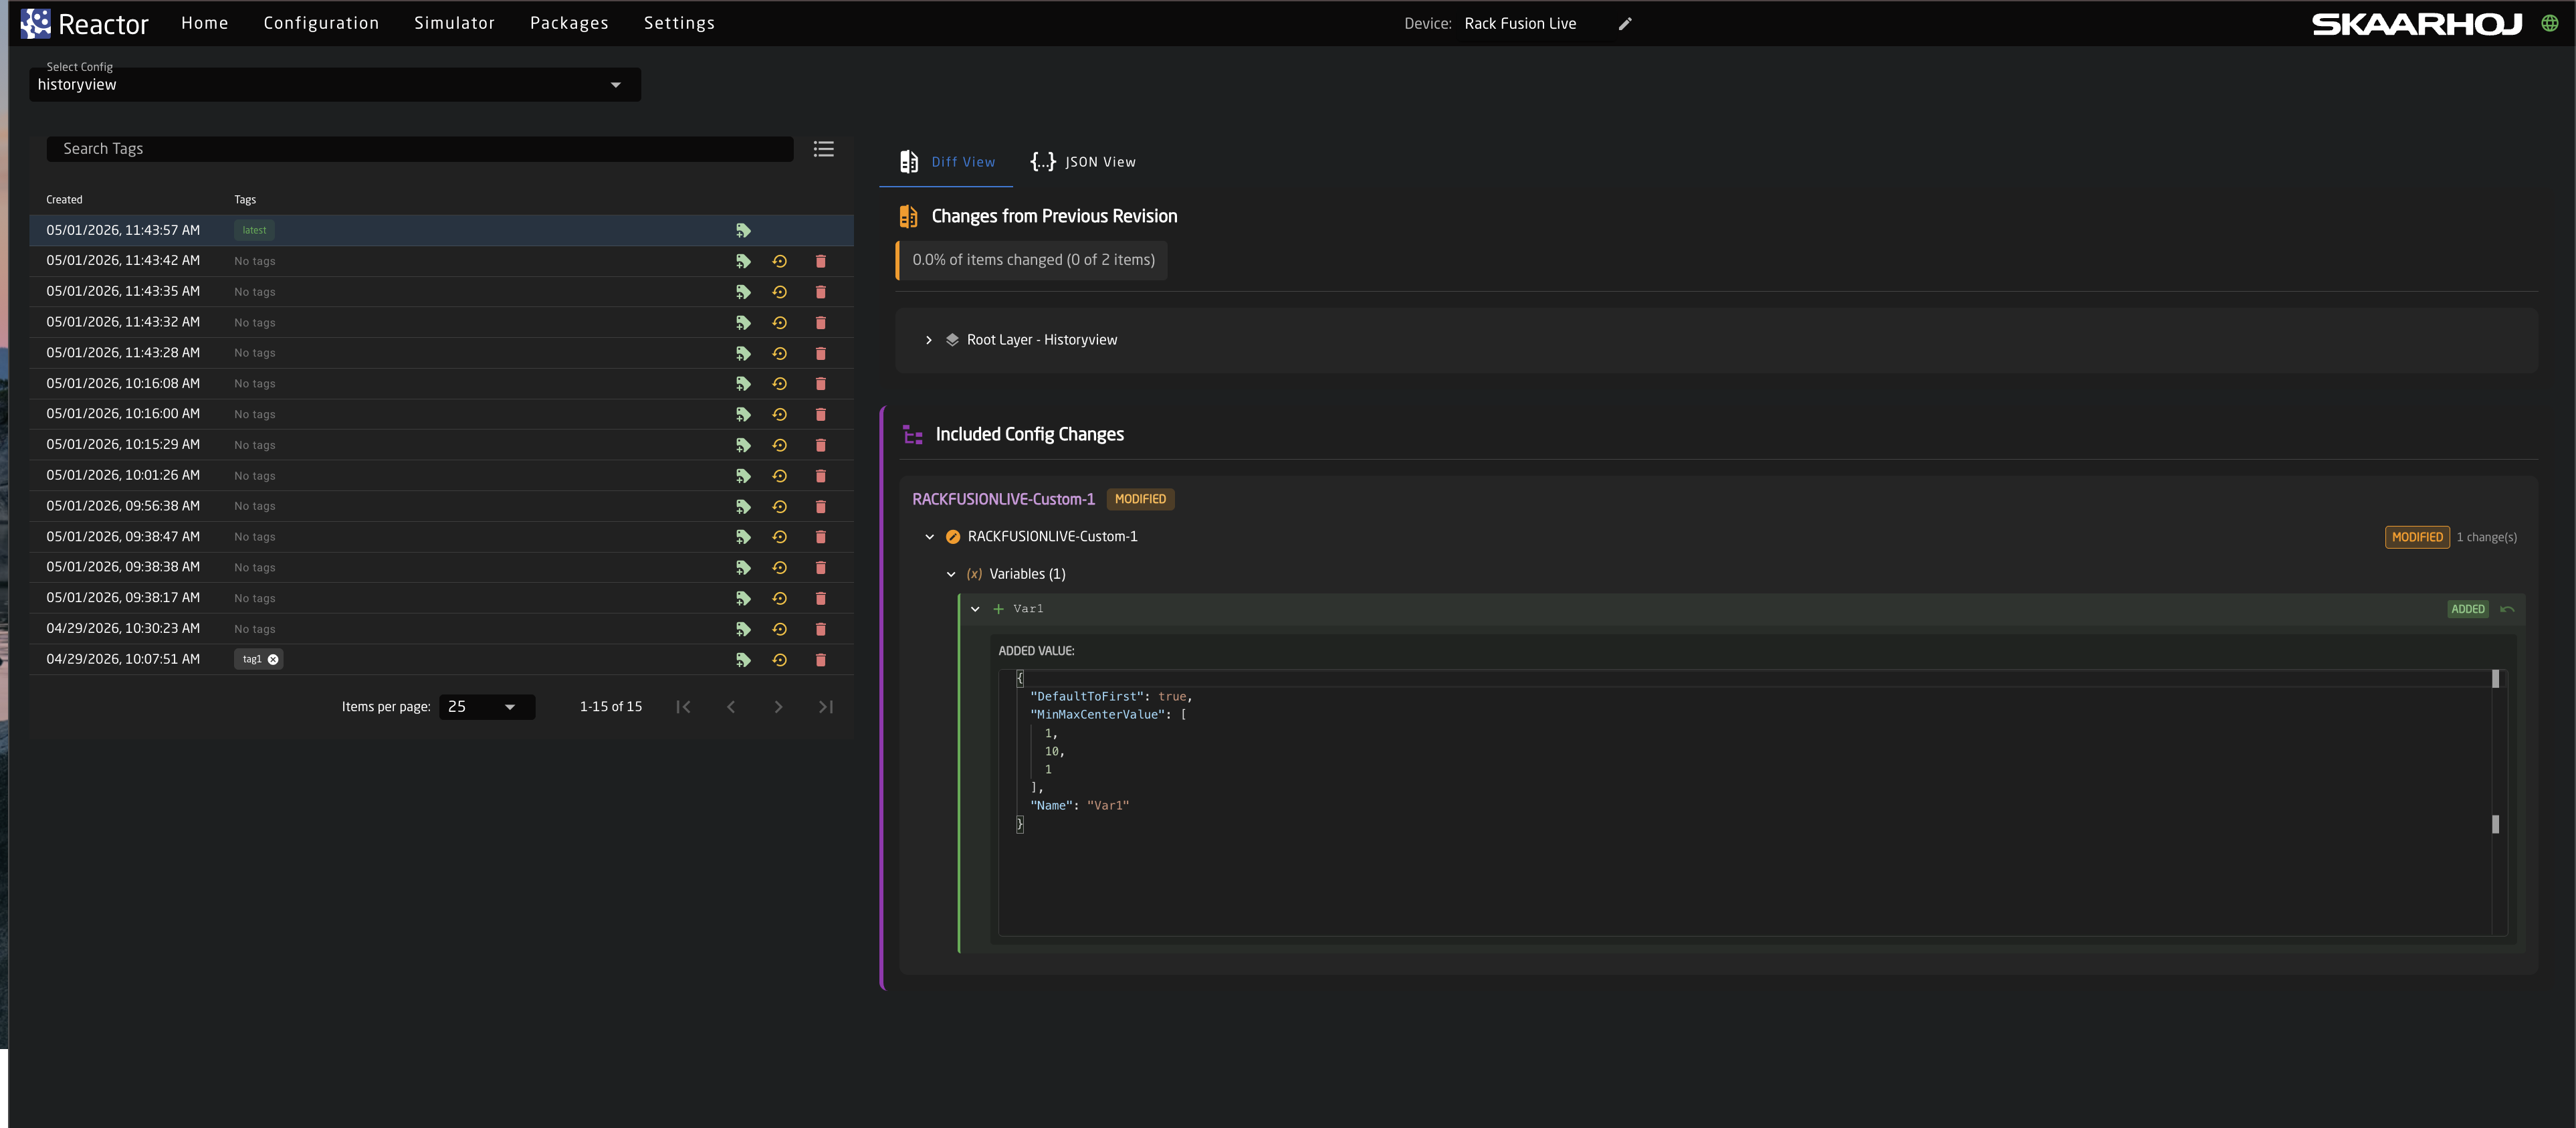The image size is (2576, 1128).
Task: Open the tag list filter icon
Action: coord(823,149)
